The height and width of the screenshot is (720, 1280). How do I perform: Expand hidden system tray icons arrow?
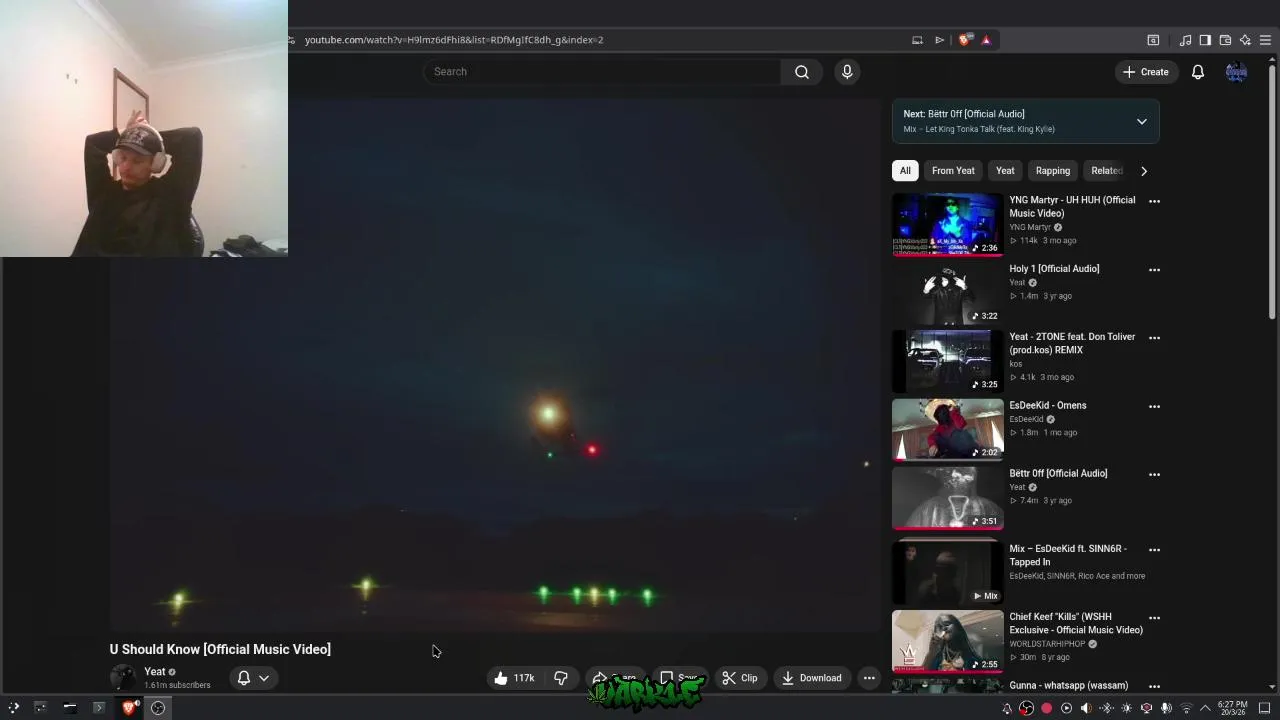pyautogui.click(x=1205, y=708)
